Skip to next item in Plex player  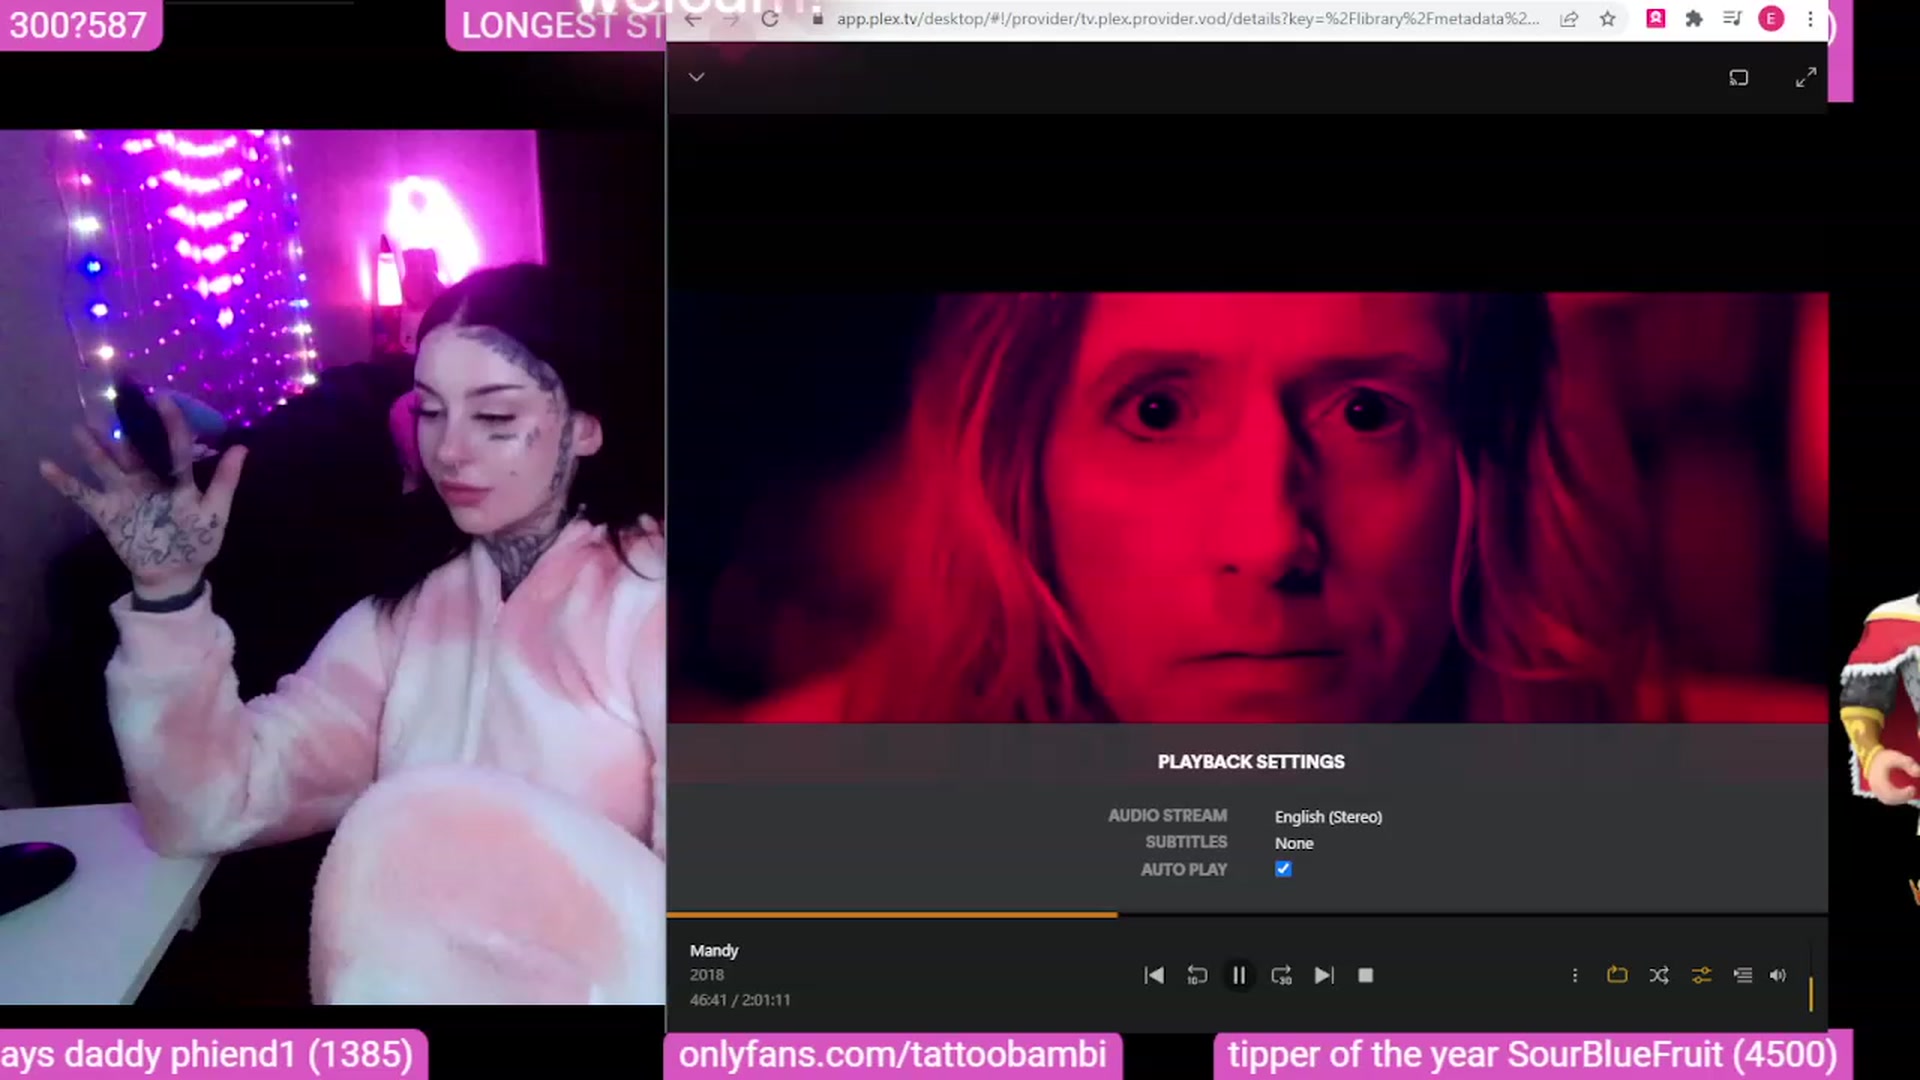click(x=1323, y=975)
